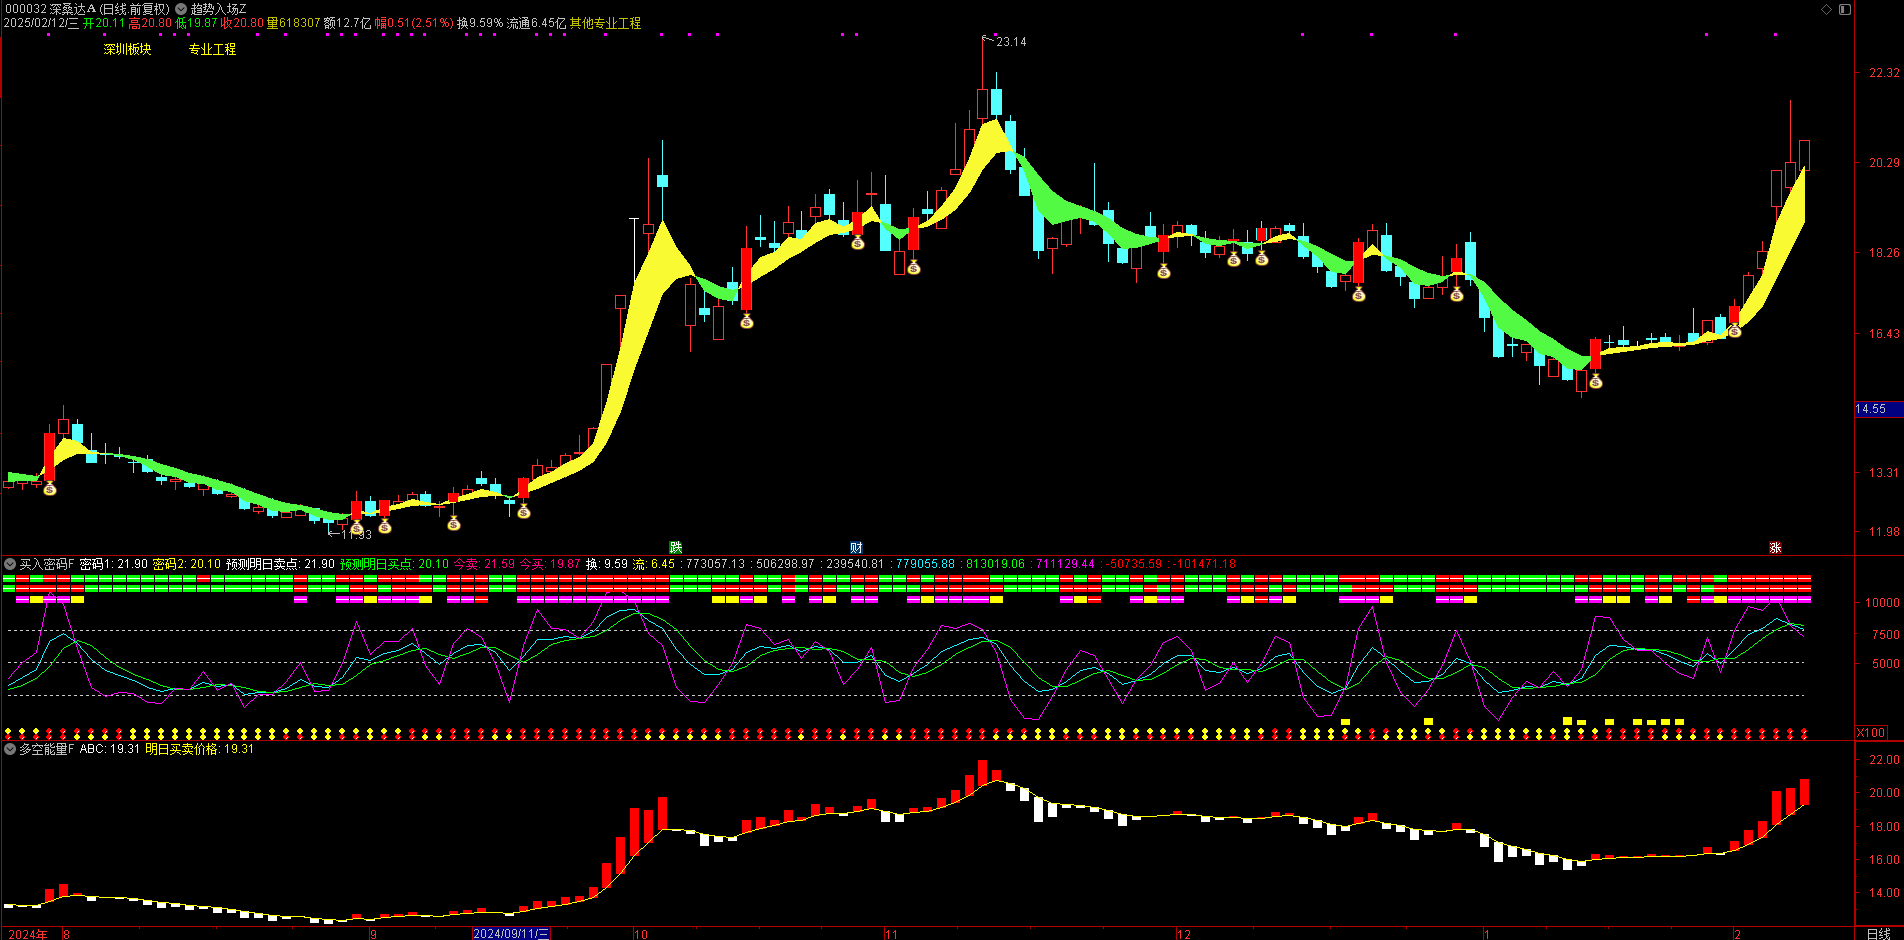1904x940 pixels.
Task: Click the 16.43 price axis label
Action: pos(1884,334)
